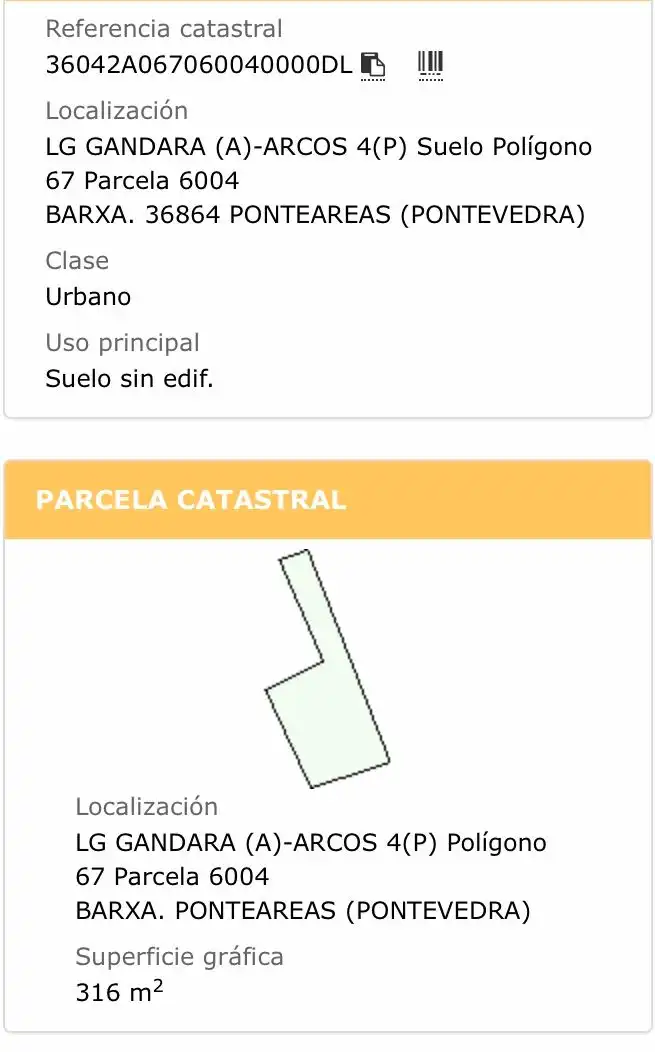Click '67 Parcela 6004' in parcel card
Image resolution: width=655 pixels, height=1052 pixels.
pyautogui.click(x=172, y=876)
